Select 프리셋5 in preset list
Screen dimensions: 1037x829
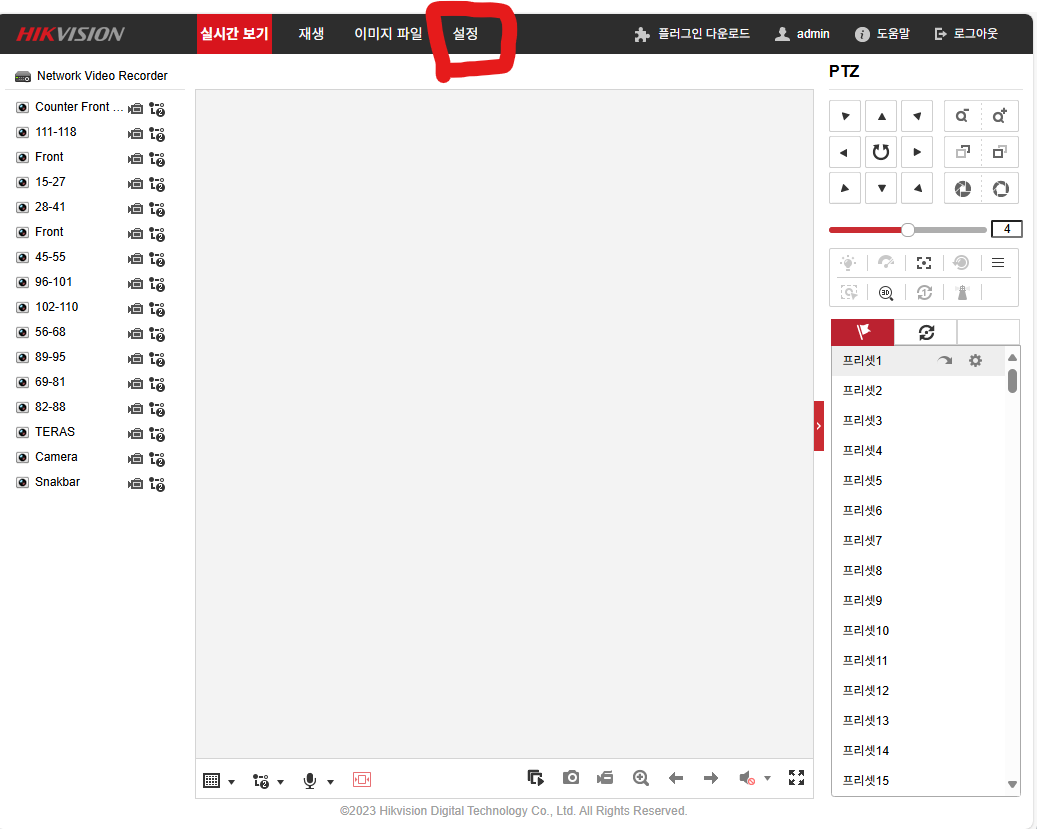pos(862,480)
